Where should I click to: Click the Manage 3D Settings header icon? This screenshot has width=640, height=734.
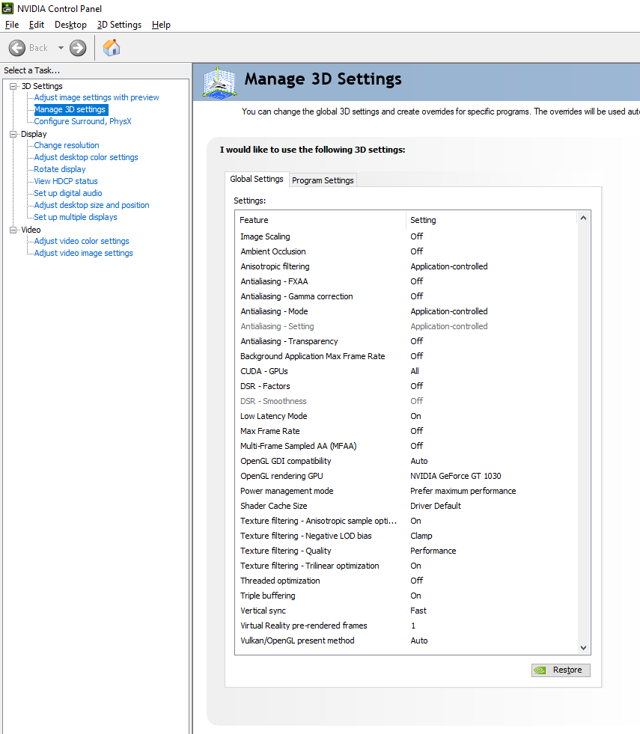pyautogui.click(x=219, y=83)
